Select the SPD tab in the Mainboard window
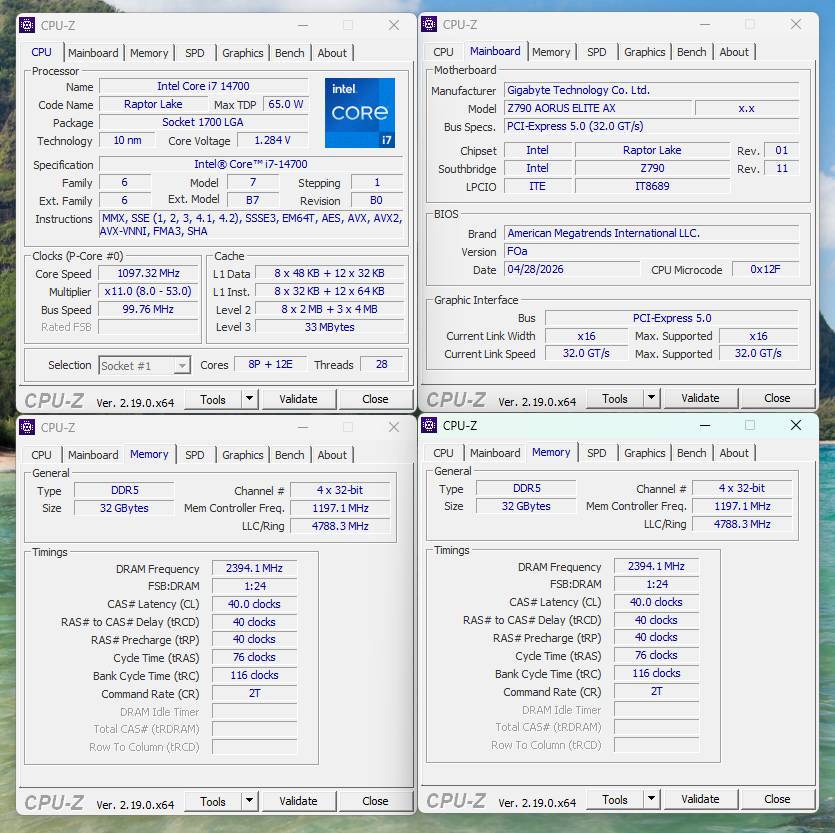The height and width of the screenshot is (833, 835). (x=597, y=52)
